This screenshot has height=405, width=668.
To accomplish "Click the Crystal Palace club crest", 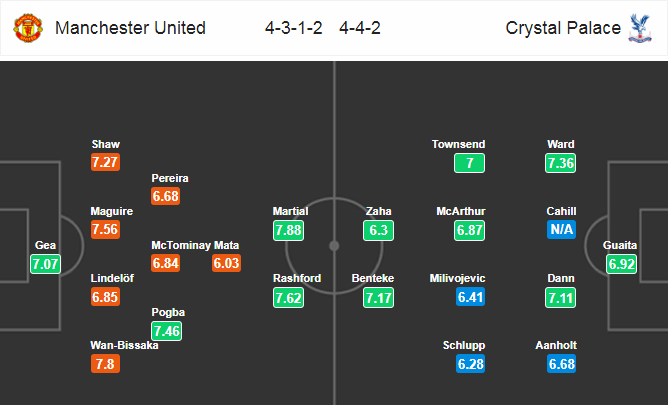I will [x=640, y=28].
